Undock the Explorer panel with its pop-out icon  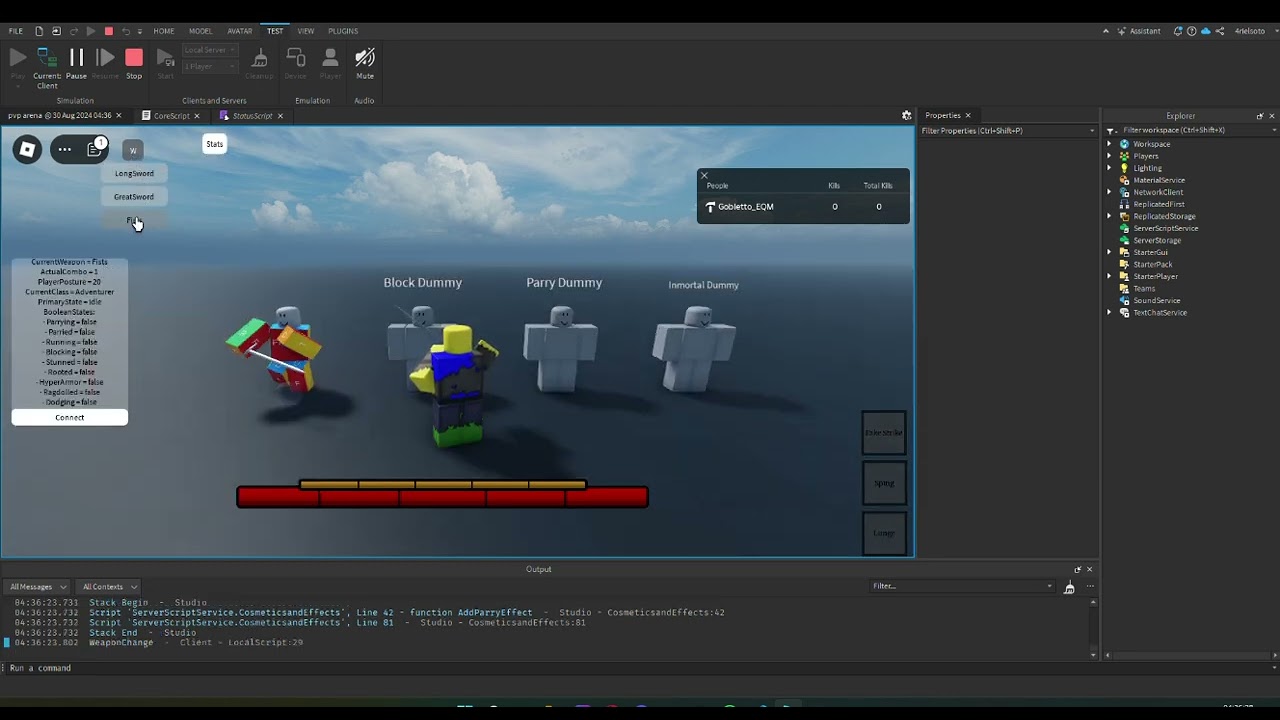point(1260,116)
